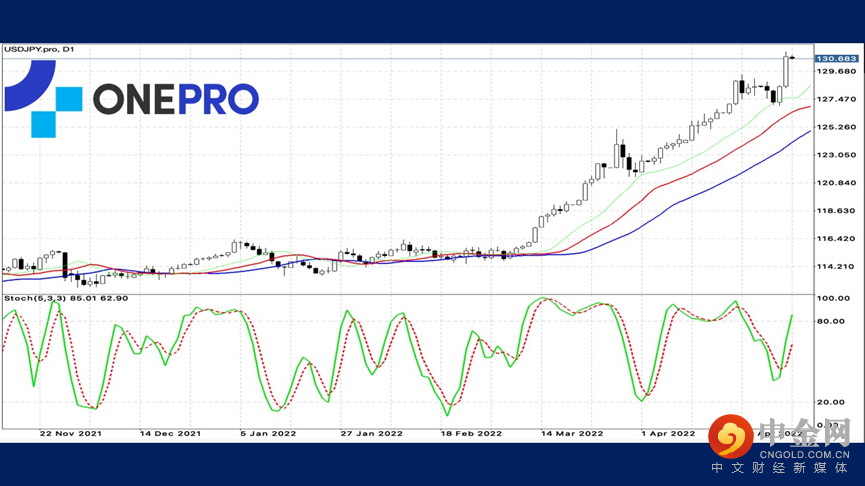This screenshot has width=865, height=486.
Task: Click the 114.210 price axis label
Action: [x=836, y=266]
